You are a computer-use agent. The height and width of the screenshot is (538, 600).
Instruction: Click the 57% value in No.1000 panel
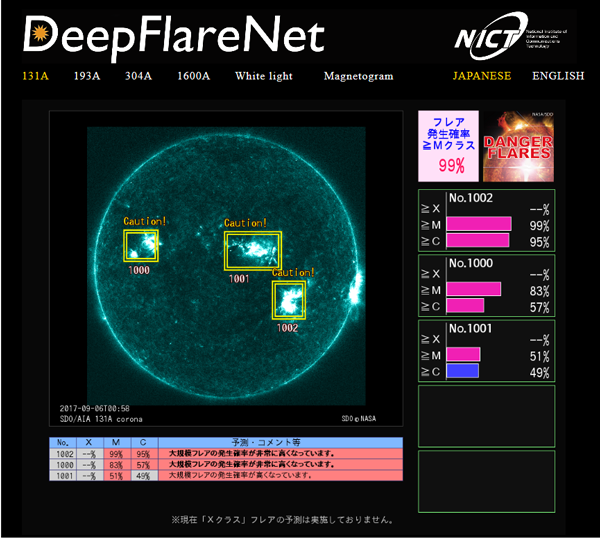point(540,307)
